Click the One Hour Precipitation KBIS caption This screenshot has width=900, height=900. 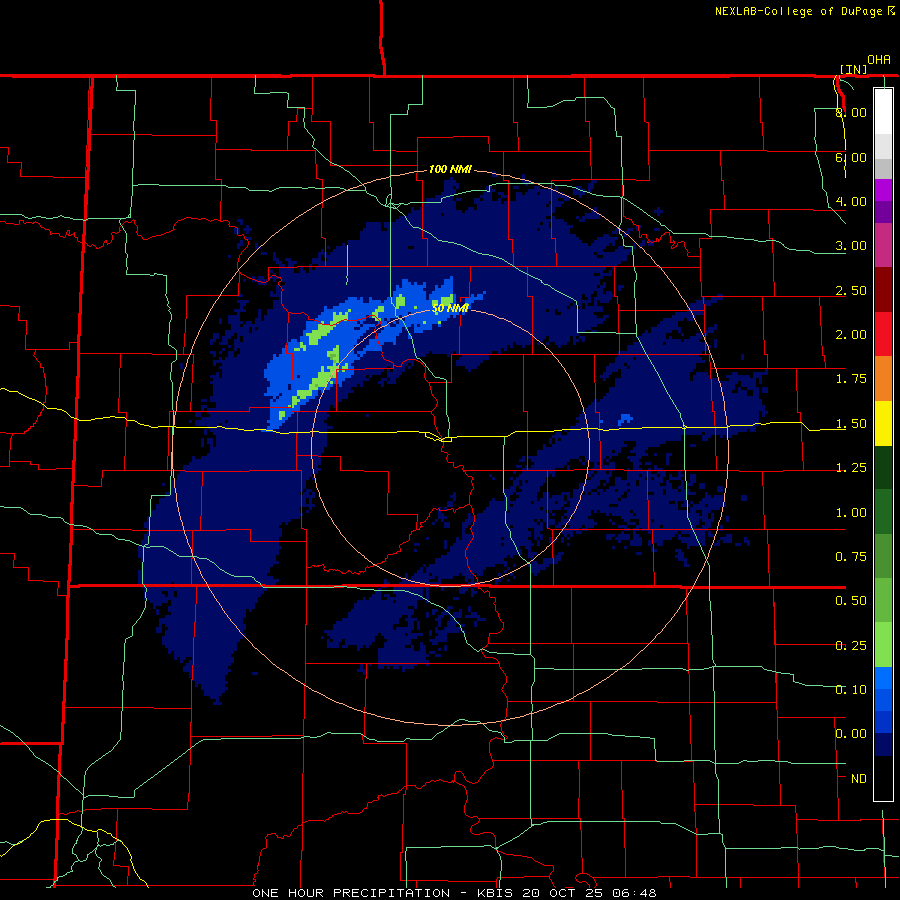[454, 893]
